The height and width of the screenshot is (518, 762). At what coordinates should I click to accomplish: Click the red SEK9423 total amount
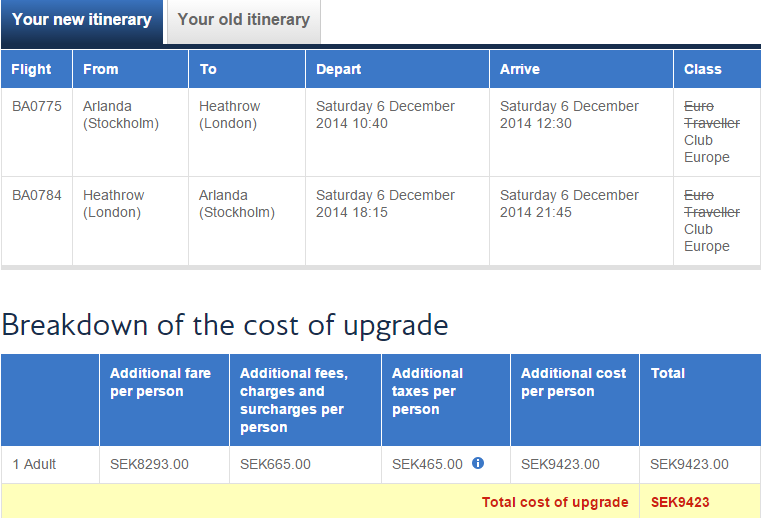click(x=680, y=502)
